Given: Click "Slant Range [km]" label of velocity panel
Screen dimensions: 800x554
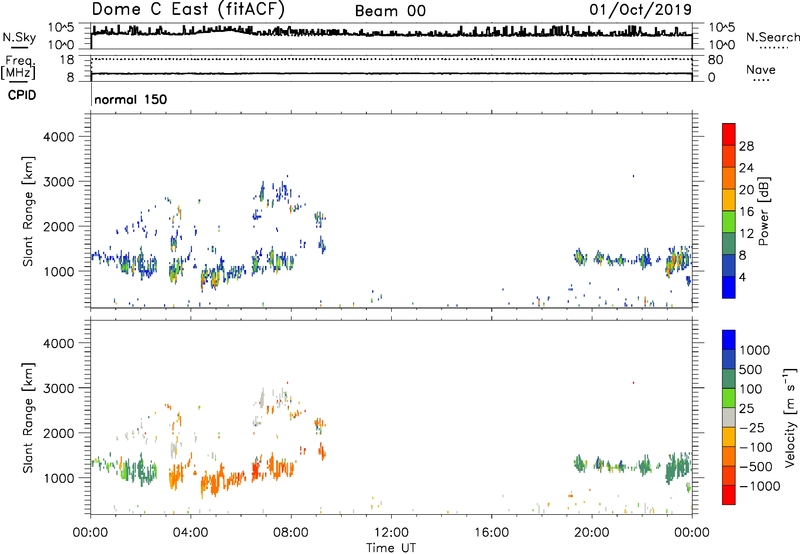Looking at the screenshot, I should click(28, 418).
